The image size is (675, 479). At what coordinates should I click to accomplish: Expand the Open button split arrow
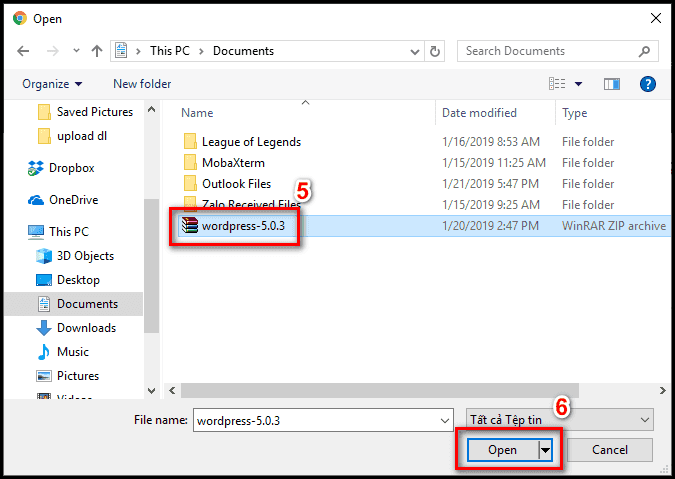pos(545,451)
